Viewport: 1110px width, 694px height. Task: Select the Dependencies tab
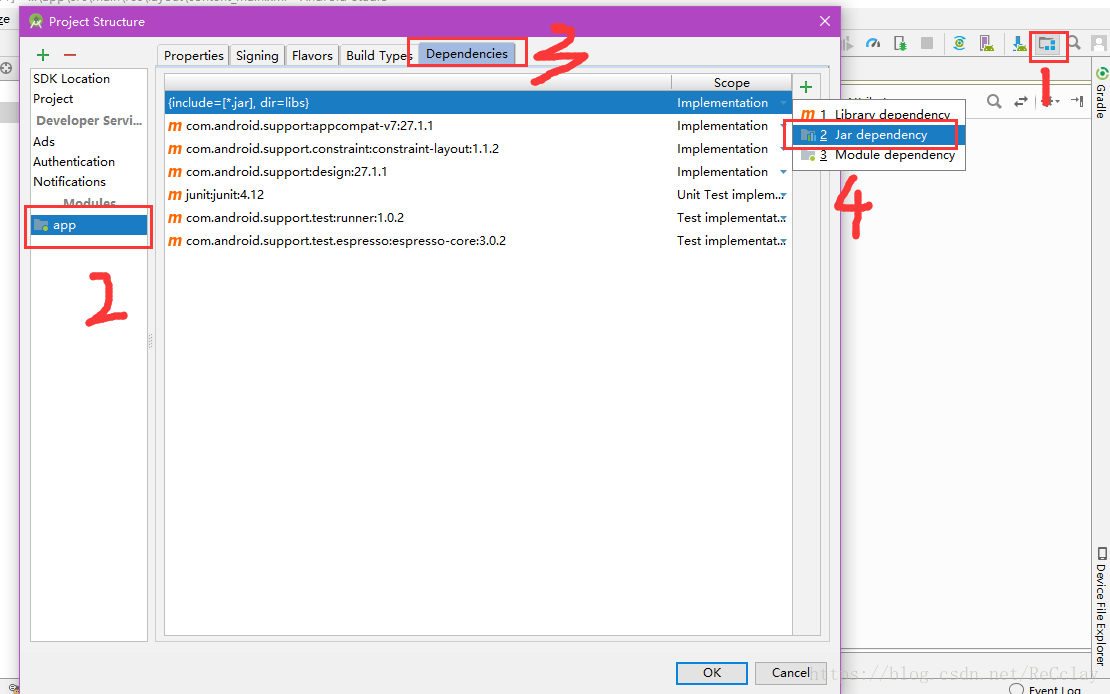coord(467,54)
